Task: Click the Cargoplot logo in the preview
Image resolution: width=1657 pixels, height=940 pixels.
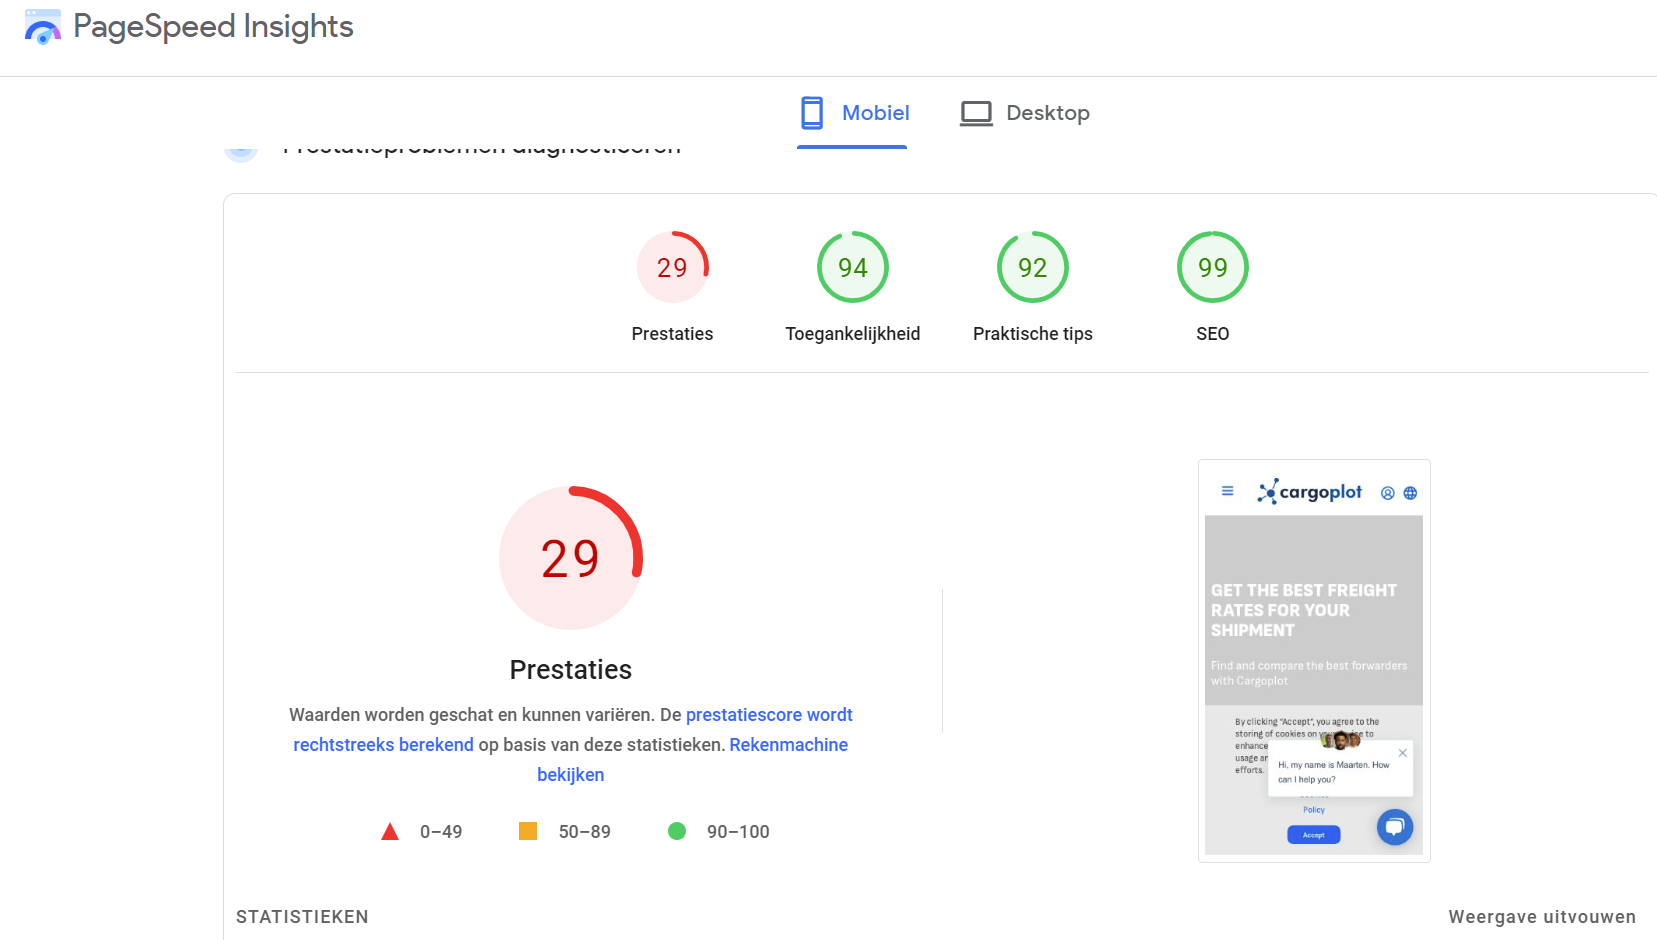Action: pos(1310,491)
